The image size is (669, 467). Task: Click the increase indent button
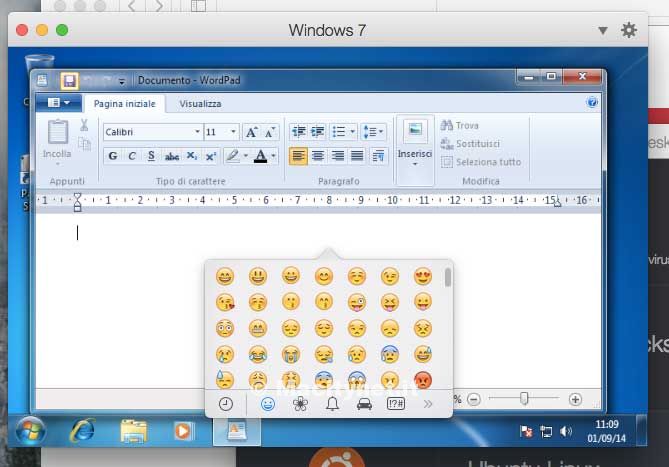(x=317, y=132)
